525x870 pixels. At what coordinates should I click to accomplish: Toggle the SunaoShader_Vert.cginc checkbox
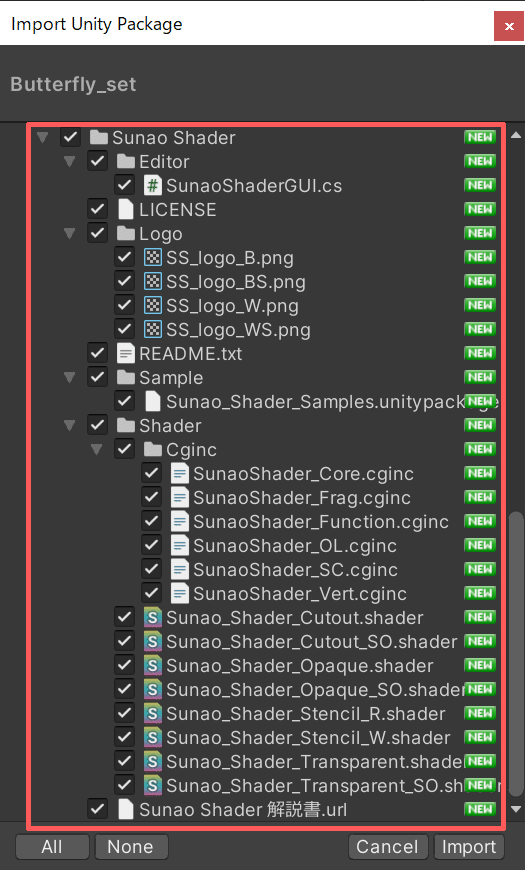pos(152,593)
